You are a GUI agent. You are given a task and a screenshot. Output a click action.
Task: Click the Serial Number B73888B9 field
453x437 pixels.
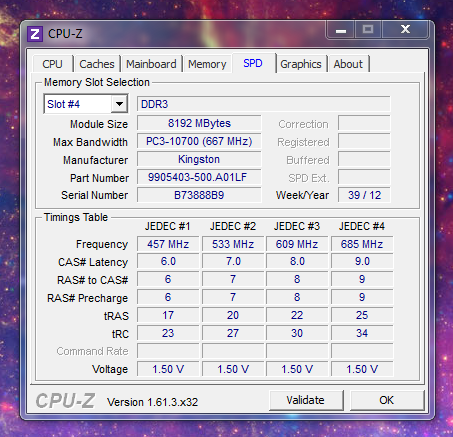coord(199,195)
